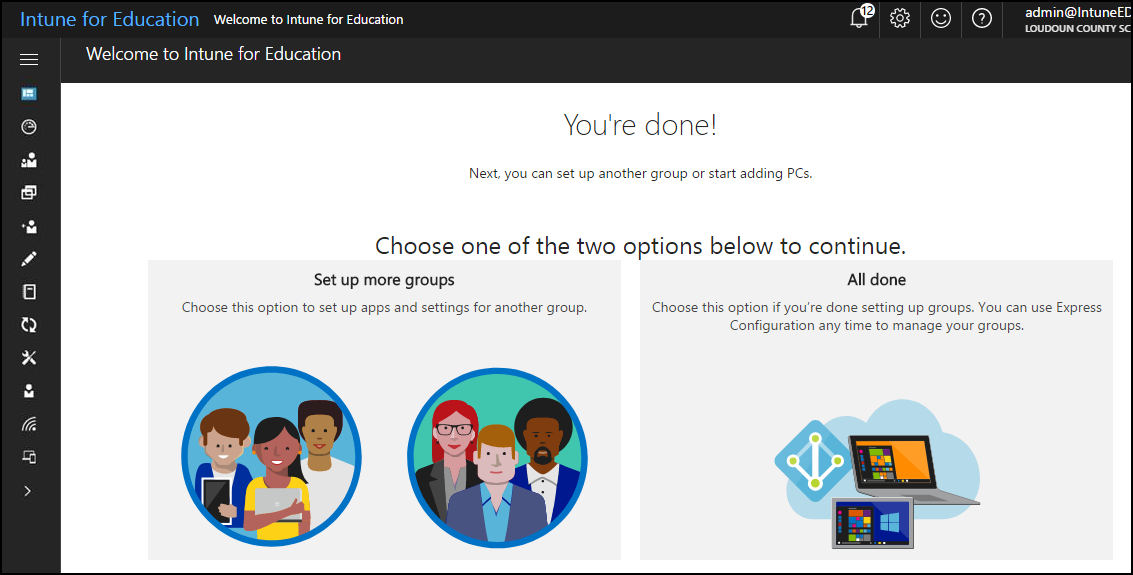Viewport: 1133px width, 575px height.
Task: Expand the sidebar with chevron arrow
Action: click(x=27, y=491)
